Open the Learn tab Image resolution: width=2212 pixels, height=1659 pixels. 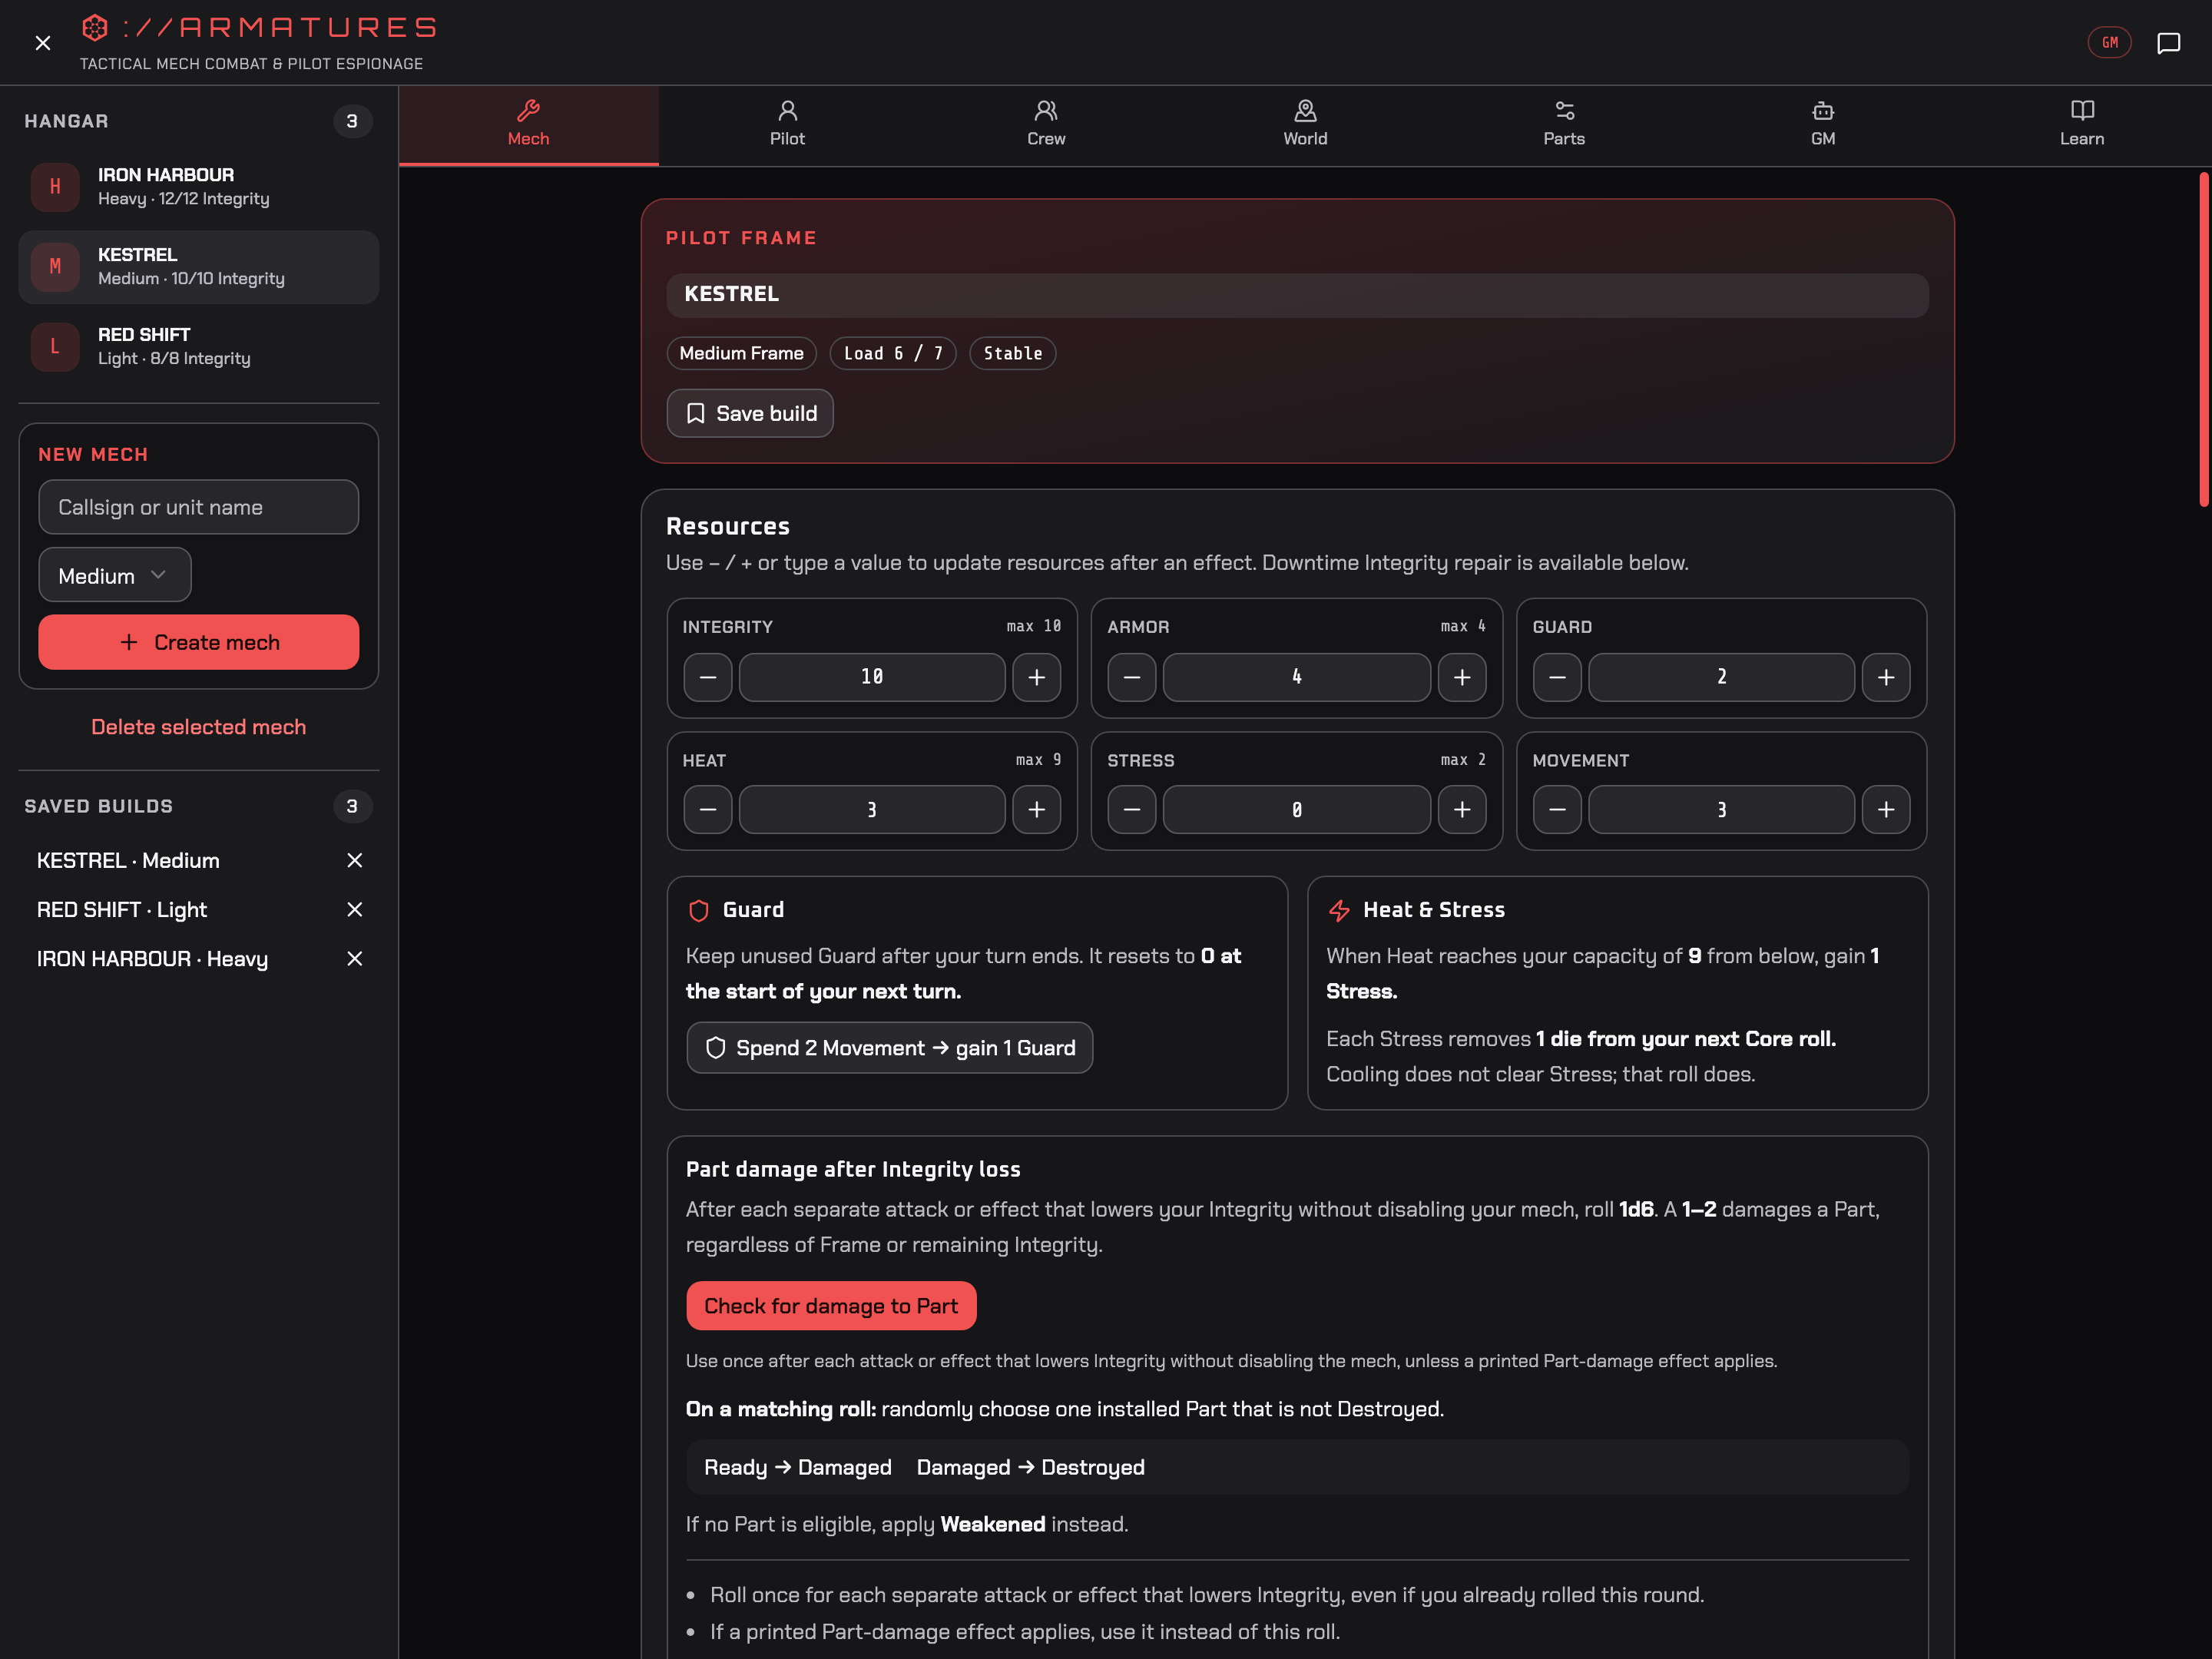[2082, 125]
